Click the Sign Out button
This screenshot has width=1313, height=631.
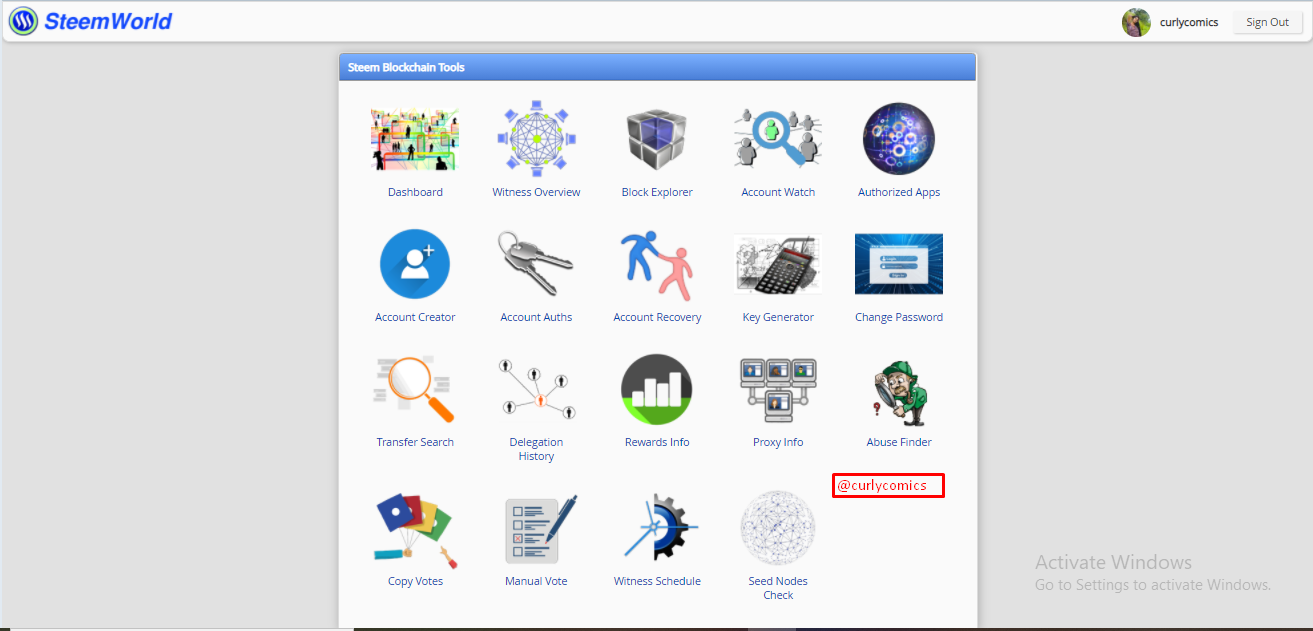click(x=1267, y=22)
